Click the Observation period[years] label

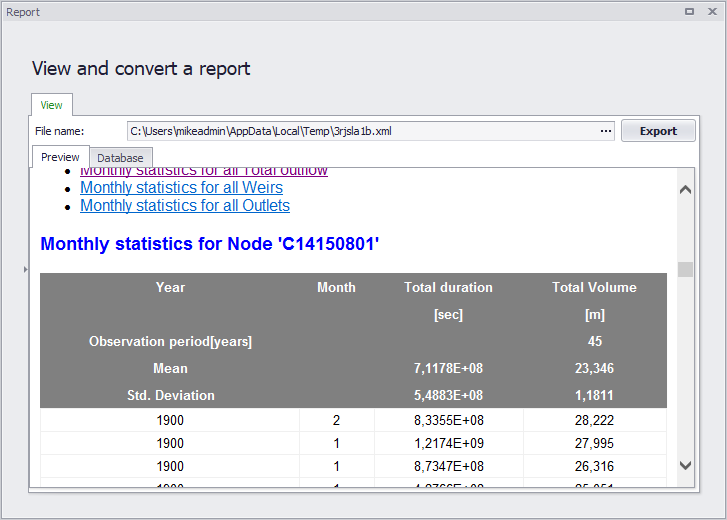[170, 342]
